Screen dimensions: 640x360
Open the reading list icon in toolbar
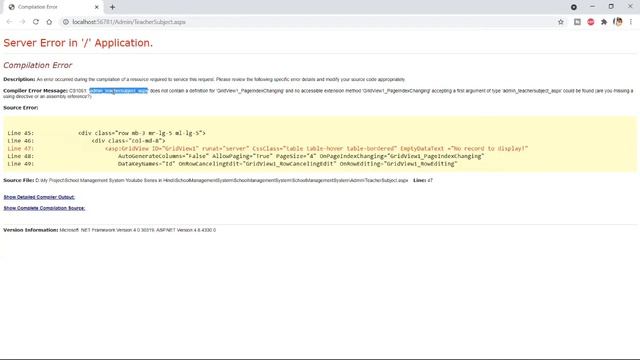tap(577, 22)
